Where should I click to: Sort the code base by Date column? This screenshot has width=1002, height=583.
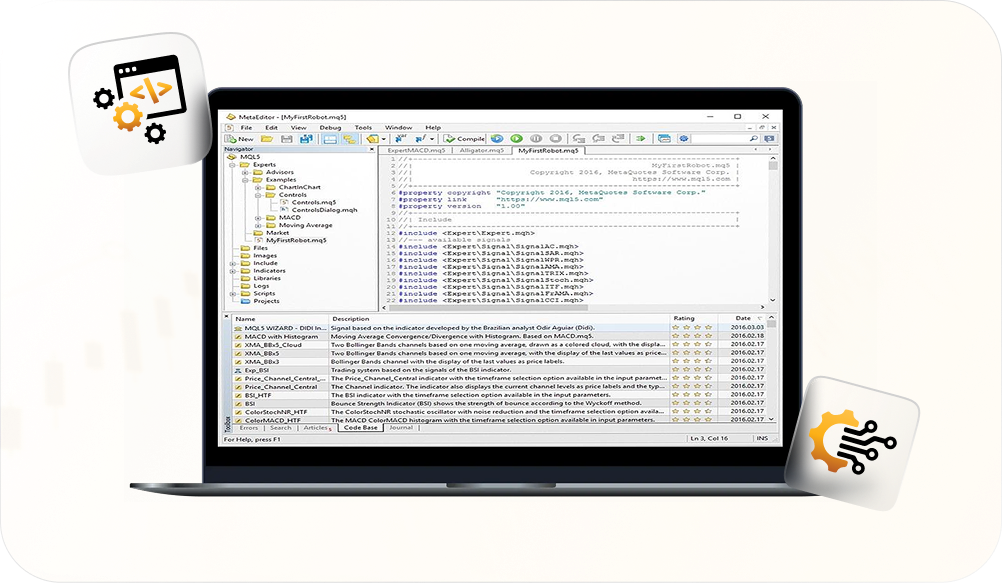coord(741,319)
